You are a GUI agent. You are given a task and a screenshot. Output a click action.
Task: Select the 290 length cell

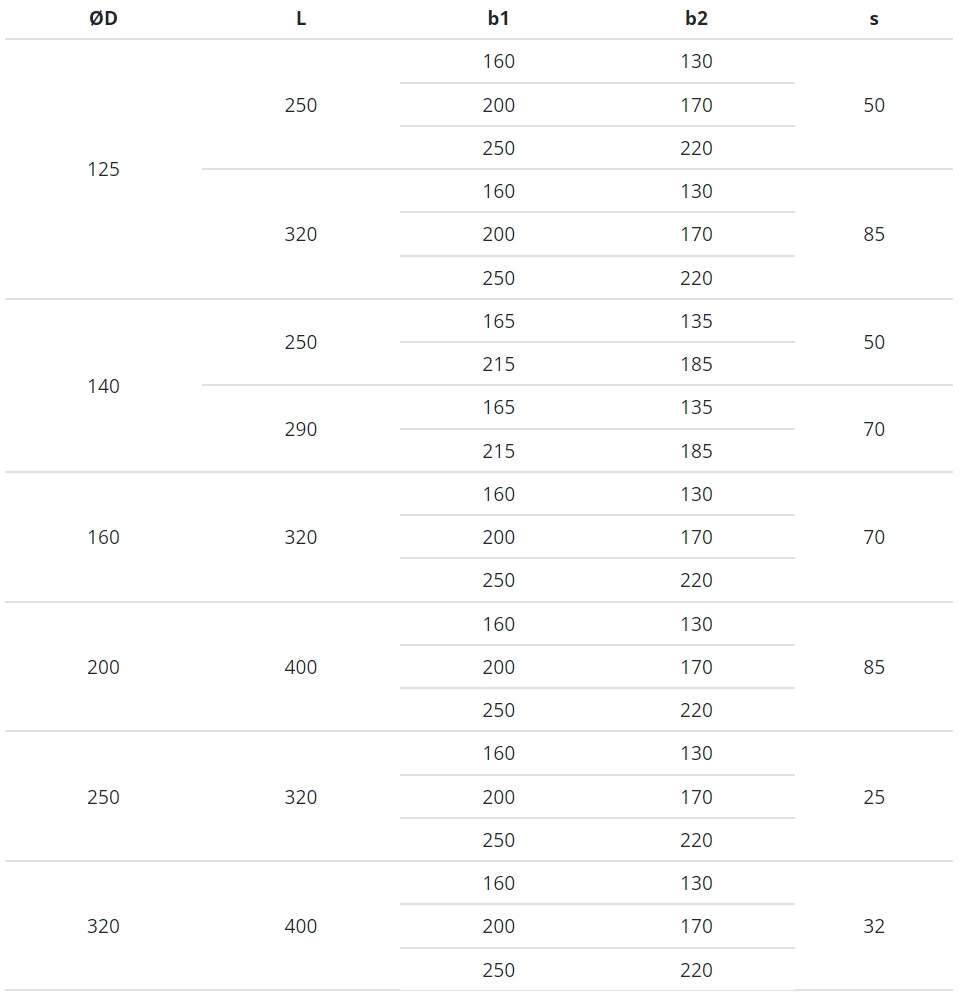[301, 429]
